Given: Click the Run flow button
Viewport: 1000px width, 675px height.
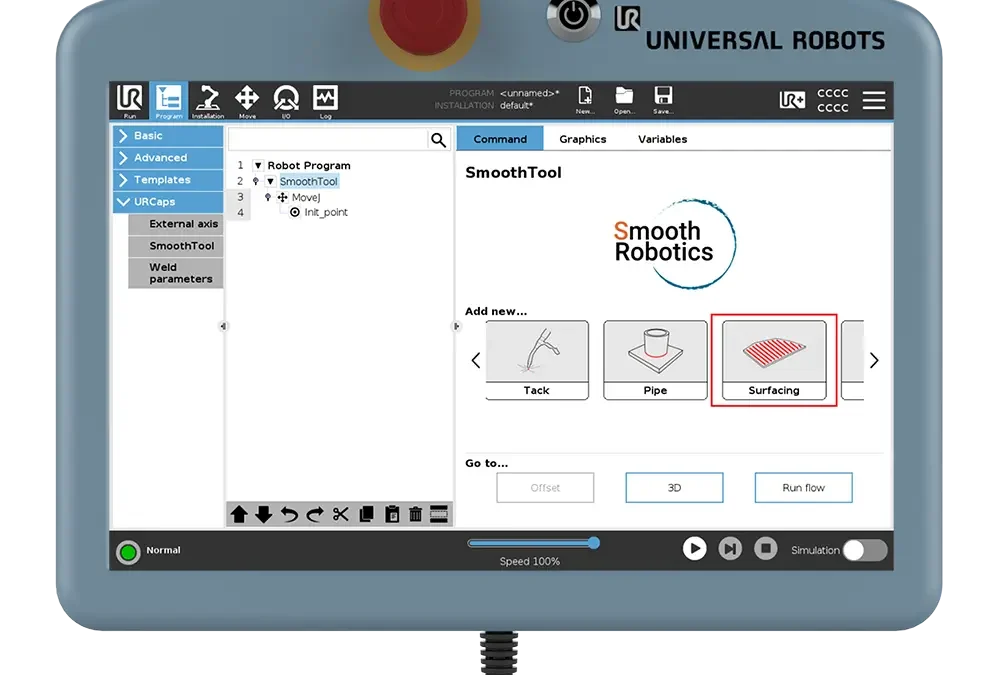Looking at the screenshot, I should click(804, 488).
